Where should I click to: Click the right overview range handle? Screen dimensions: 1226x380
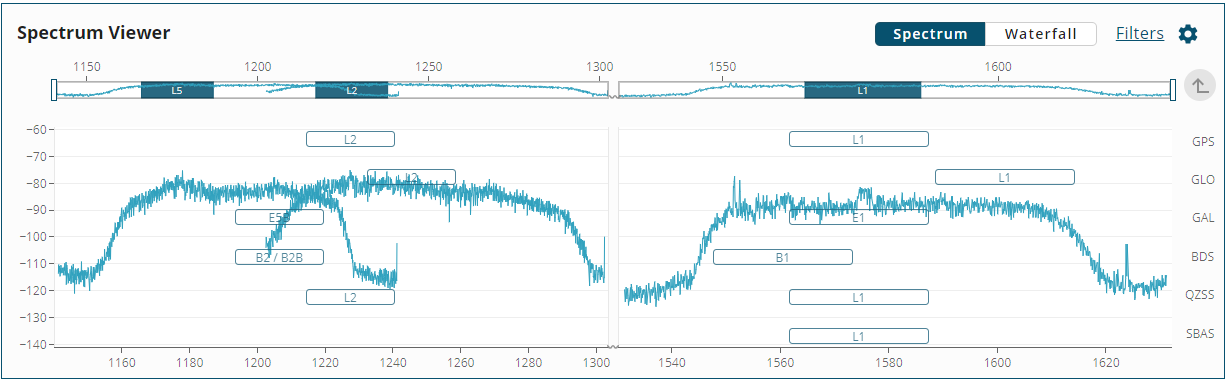pos(1172,90)
